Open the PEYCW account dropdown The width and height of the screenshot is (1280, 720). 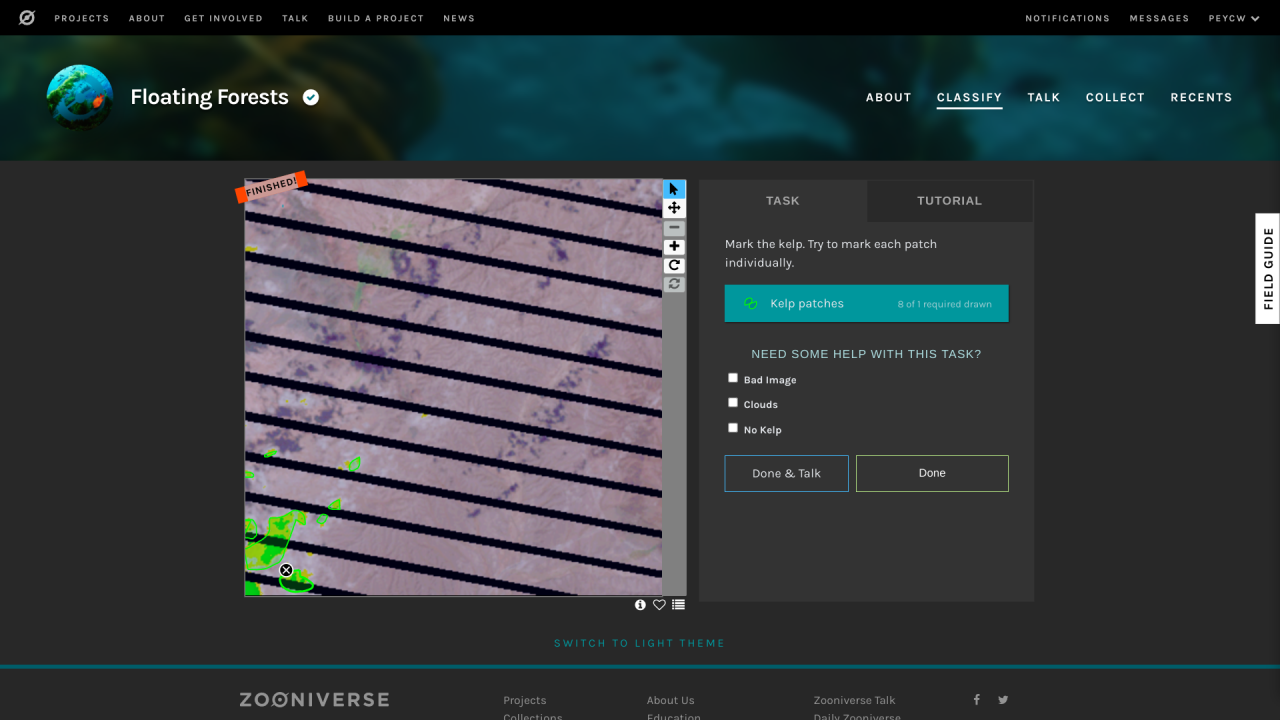point(1234,18)
